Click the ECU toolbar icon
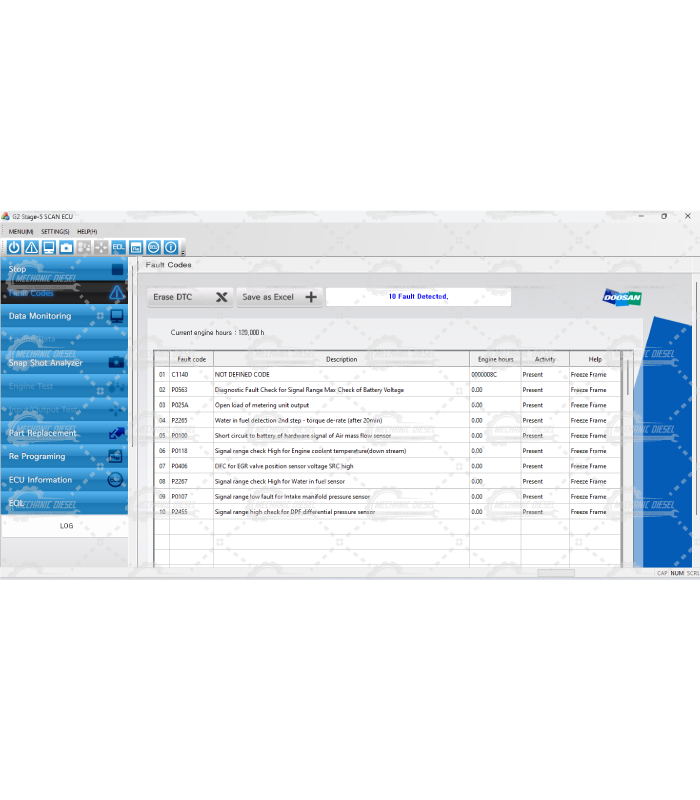 pyautogui.click(x=153, y=247)
